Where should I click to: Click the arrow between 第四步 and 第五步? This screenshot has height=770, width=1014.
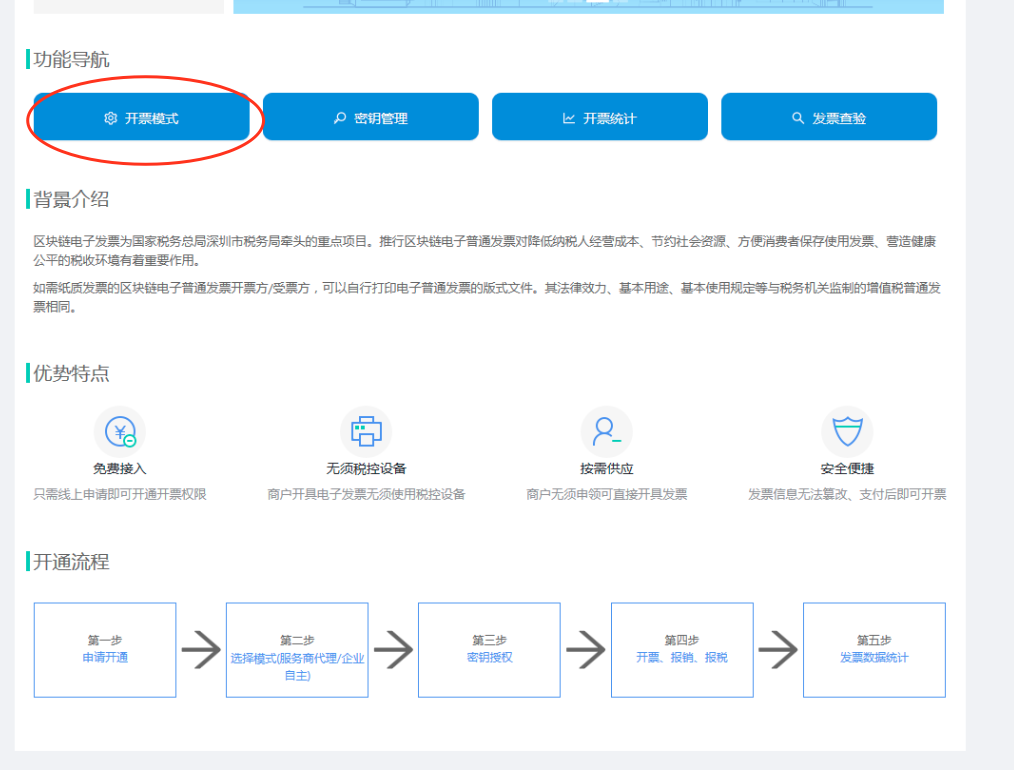point(778,650)
